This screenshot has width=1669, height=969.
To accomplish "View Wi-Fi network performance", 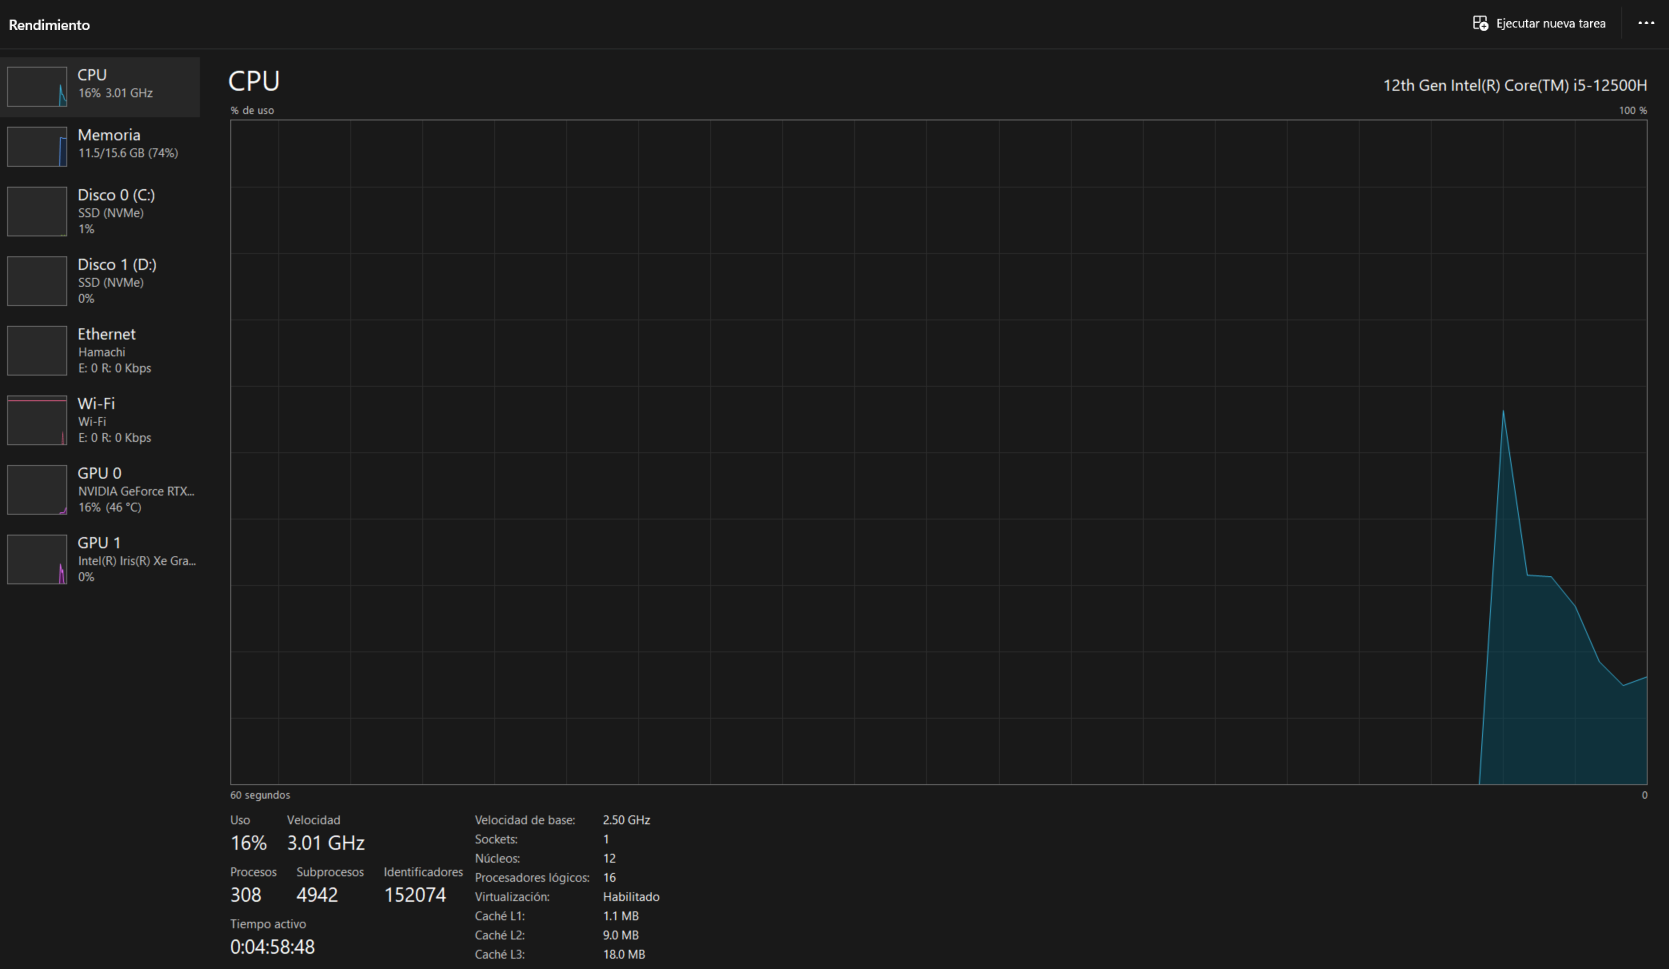I will pos(100,420).
